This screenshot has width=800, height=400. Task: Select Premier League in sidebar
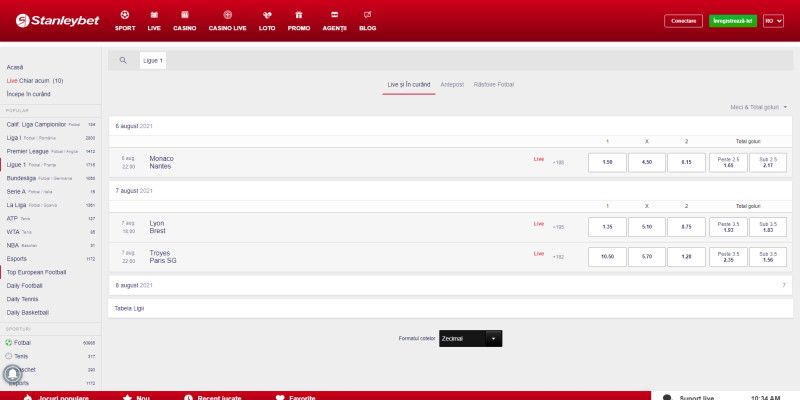[x=51, y=152]
